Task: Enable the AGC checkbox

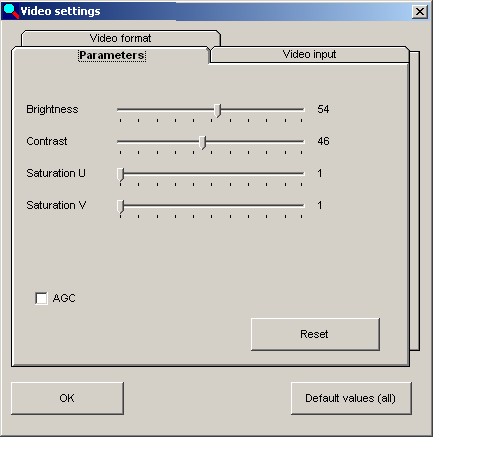Action: coord(41,298)
